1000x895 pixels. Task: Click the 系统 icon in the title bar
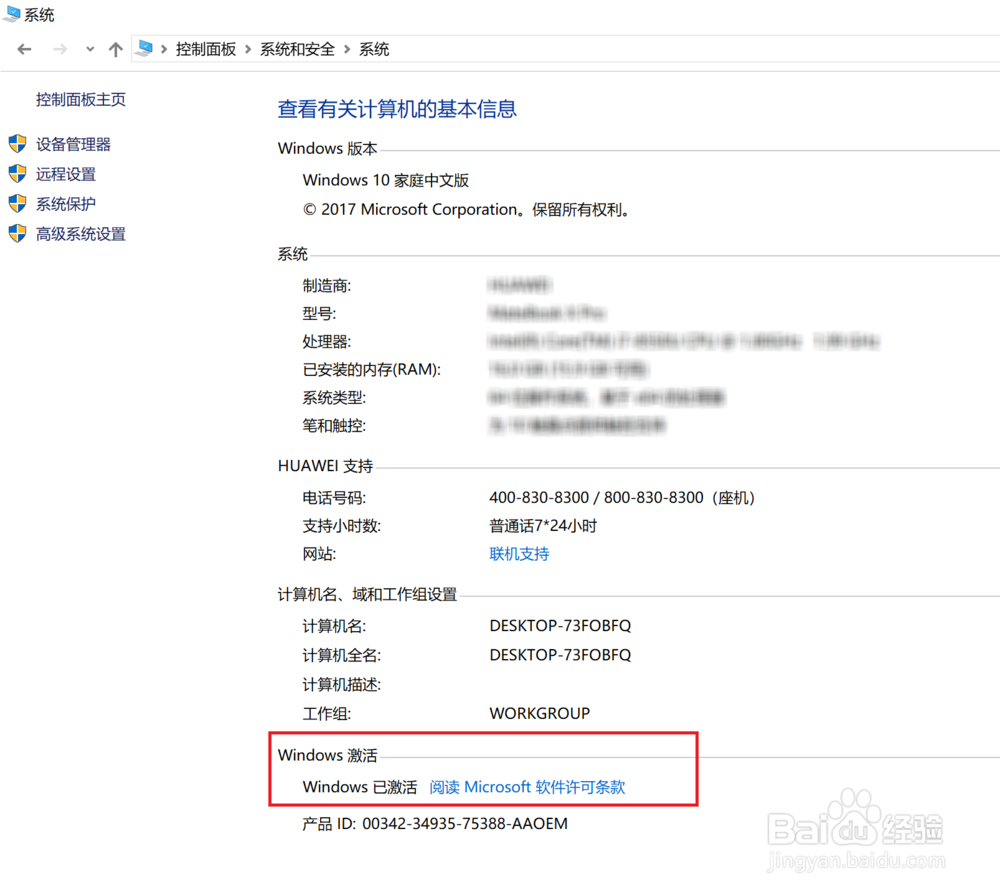[12, 13]
